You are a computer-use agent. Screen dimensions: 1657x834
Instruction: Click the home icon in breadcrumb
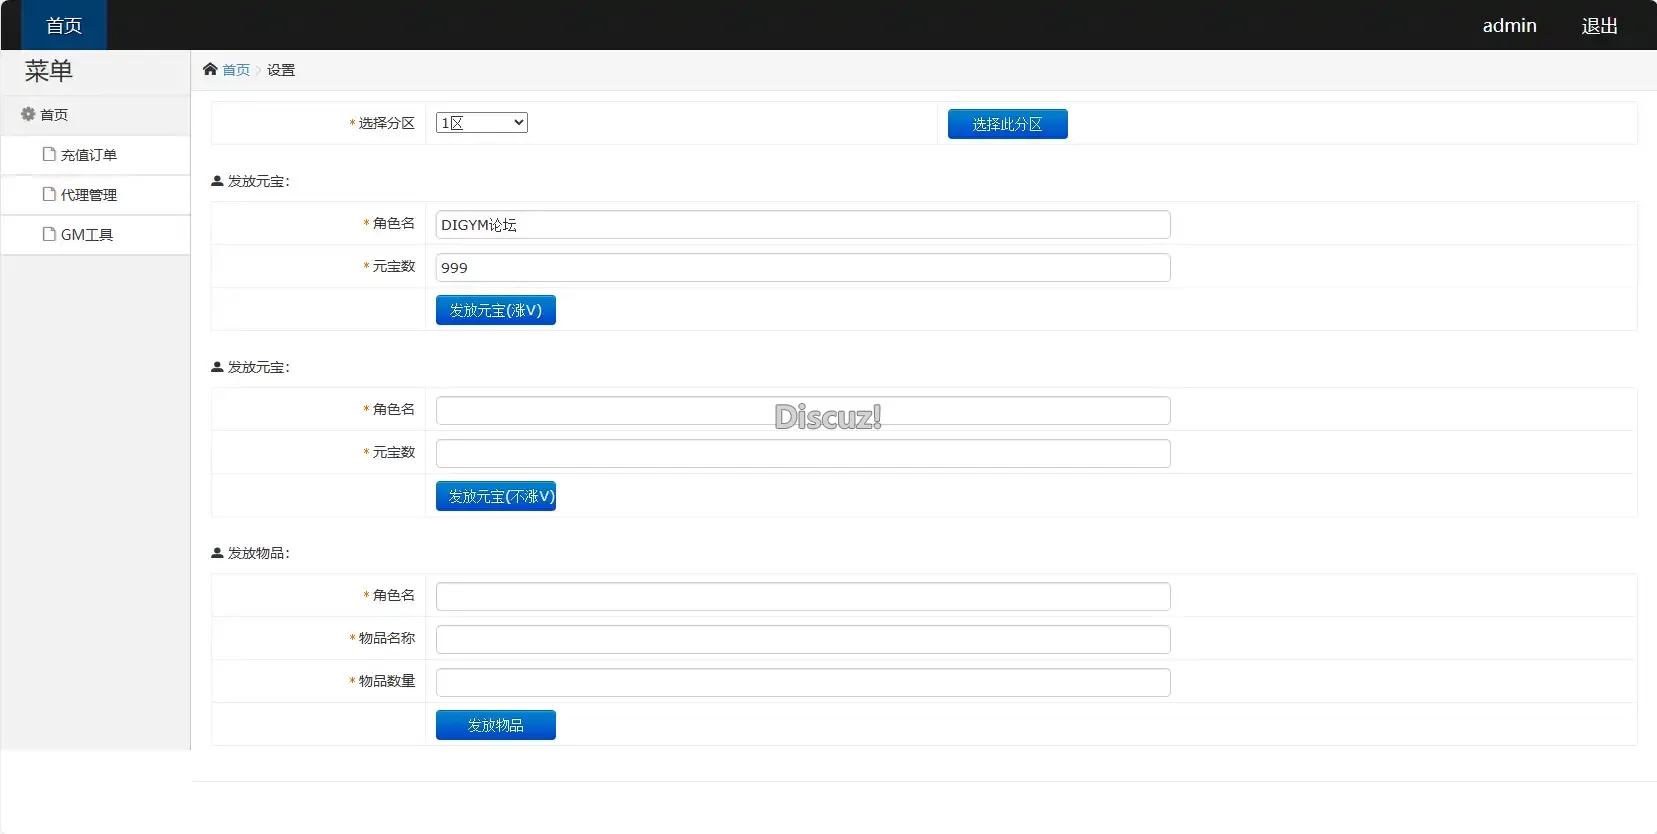pos(210,69)
